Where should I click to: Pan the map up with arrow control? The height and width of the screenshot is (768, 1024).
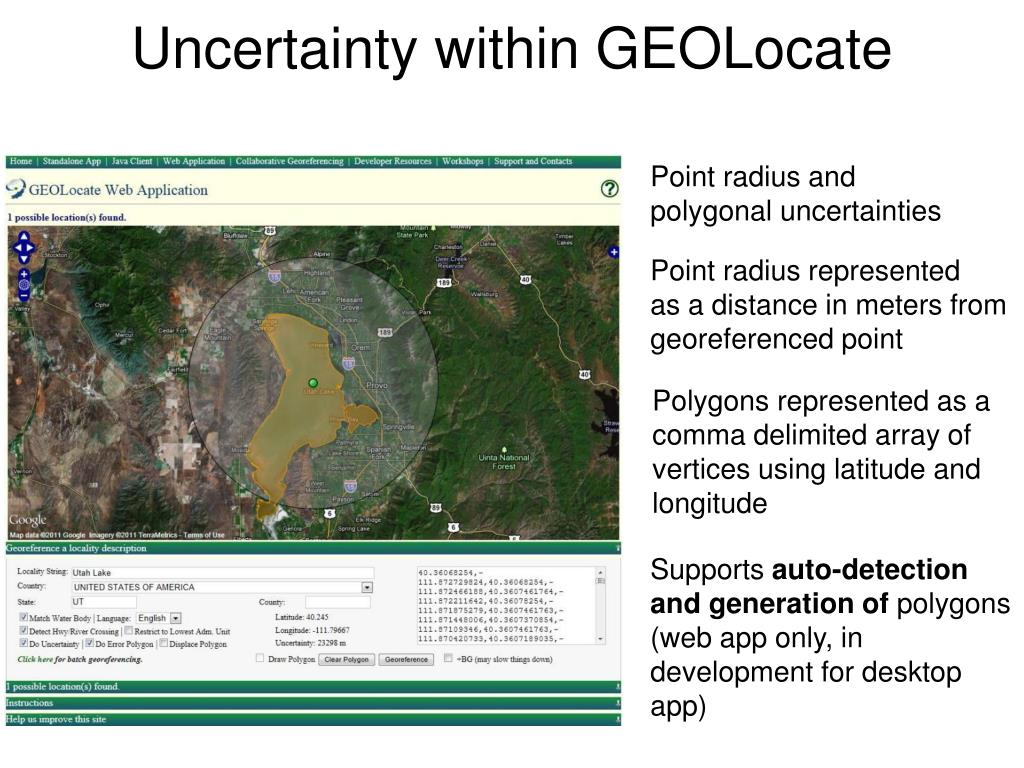click(24, 237)
